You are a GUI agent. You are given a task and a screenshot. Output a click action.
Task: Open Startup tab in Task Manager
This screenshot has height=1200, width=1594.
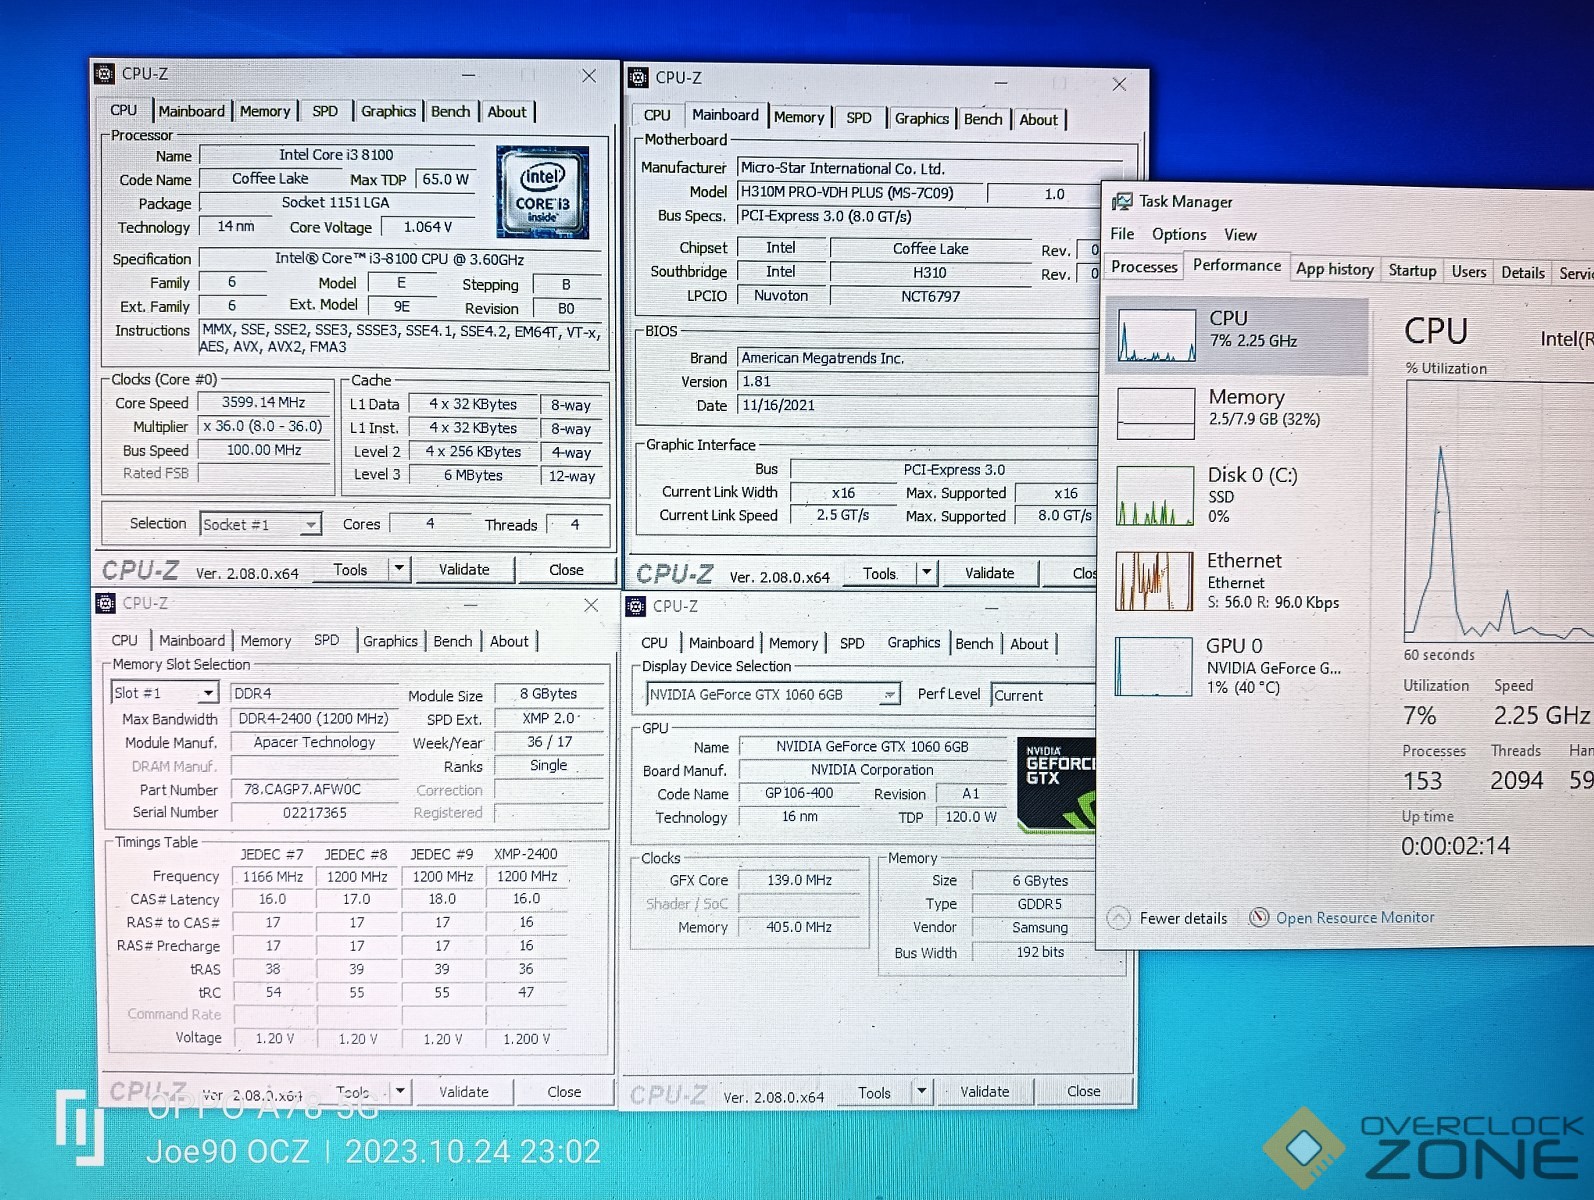pyautogui.click(x=1412, y=270)
